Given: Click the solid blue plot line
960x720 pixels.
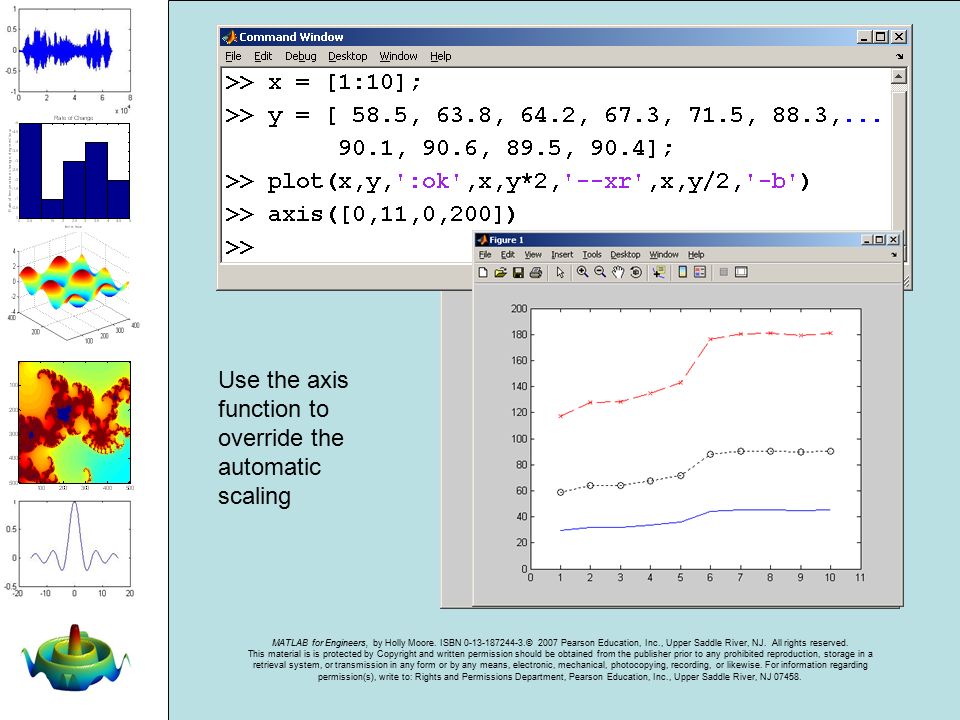Looking at the screenshot, I should (696, 520).
